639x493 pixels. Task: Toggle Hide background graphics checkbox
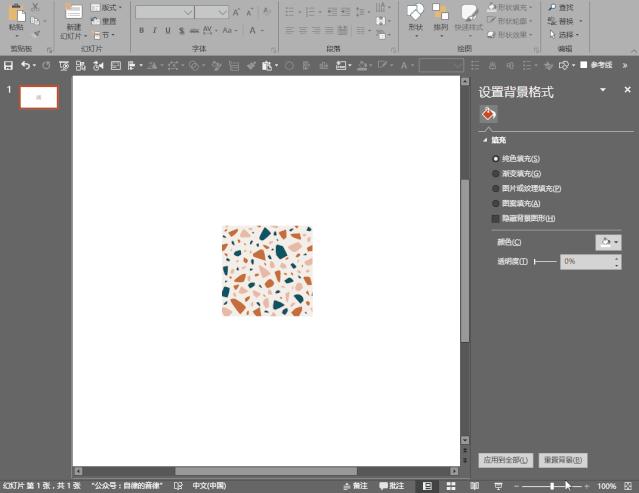click(496, 218)
